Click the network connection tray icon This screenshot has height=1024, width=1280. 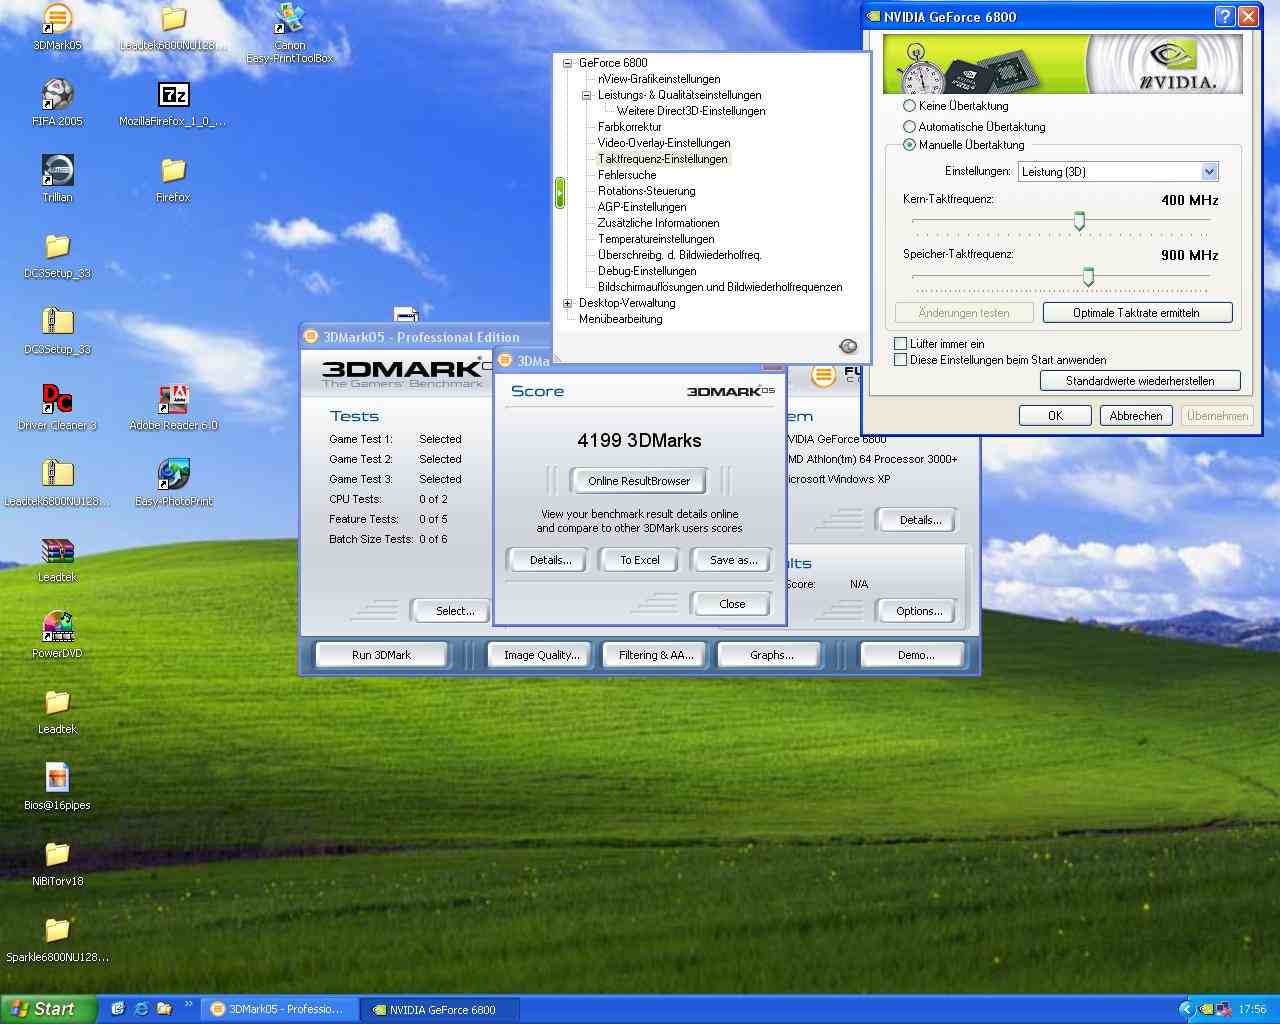[1224, 1009]
